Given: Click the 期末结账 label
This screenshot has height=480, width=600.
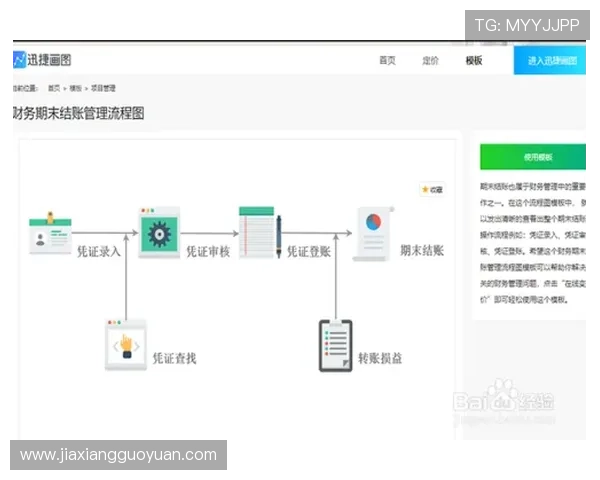Looking at the screenshot, I should (x=422, y=250).
